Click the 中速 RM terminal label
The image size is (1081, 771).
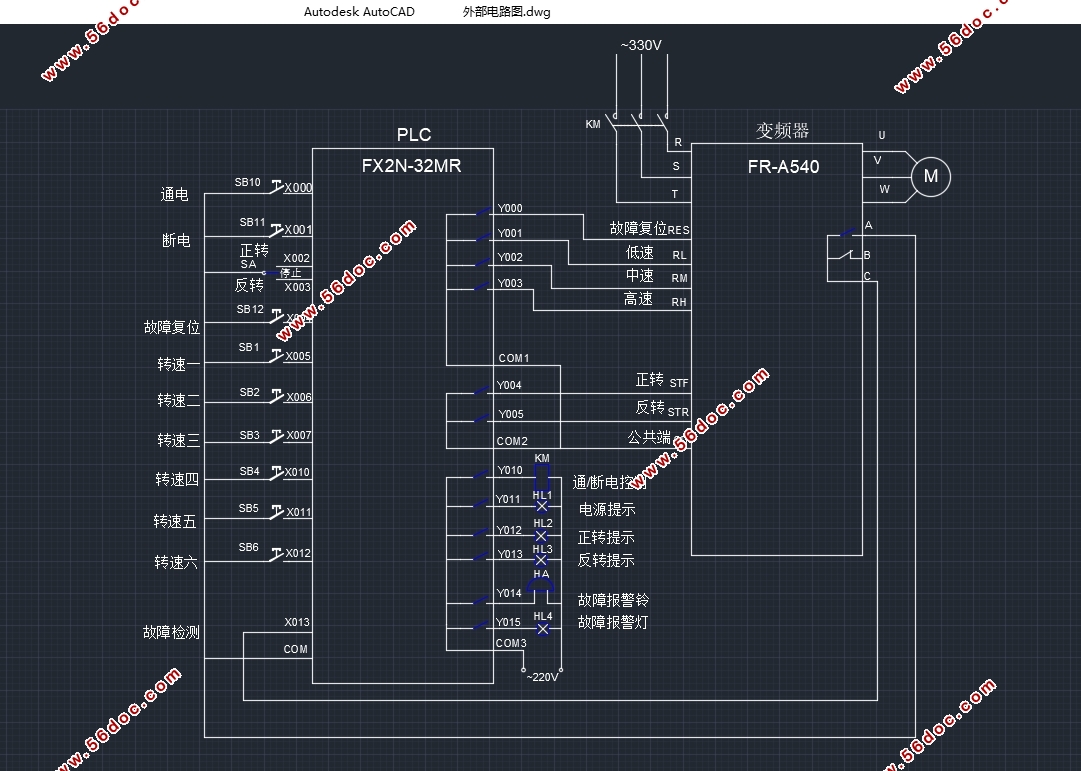click(x=656, y=276)
